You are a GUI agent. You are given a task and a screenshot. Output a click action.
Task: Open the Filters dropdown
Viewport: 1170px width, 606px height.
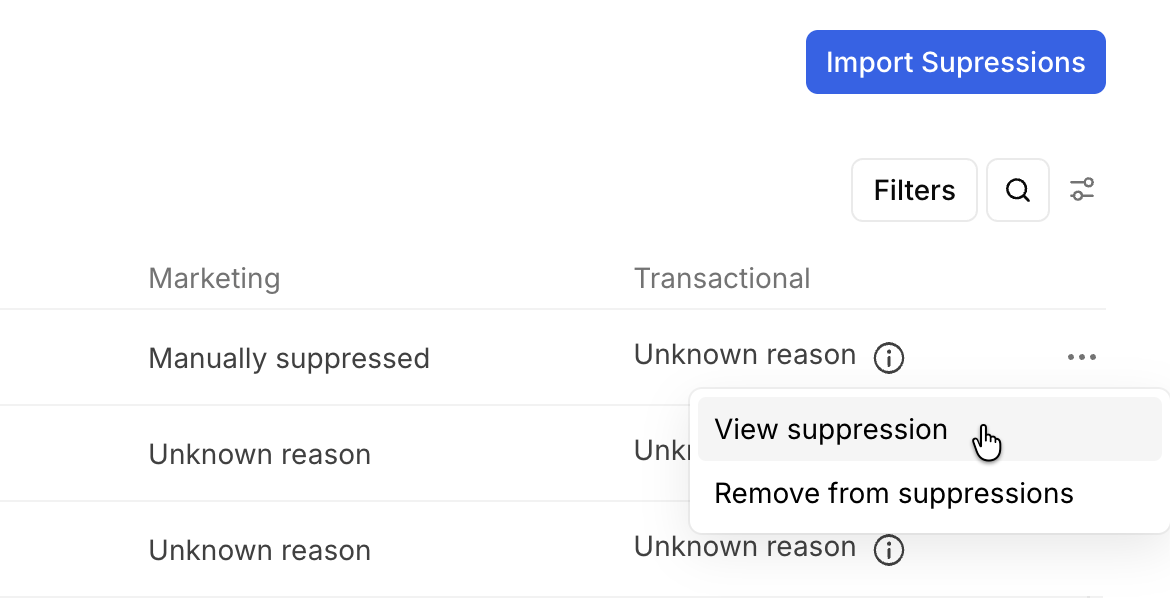[x=914, y=190]
